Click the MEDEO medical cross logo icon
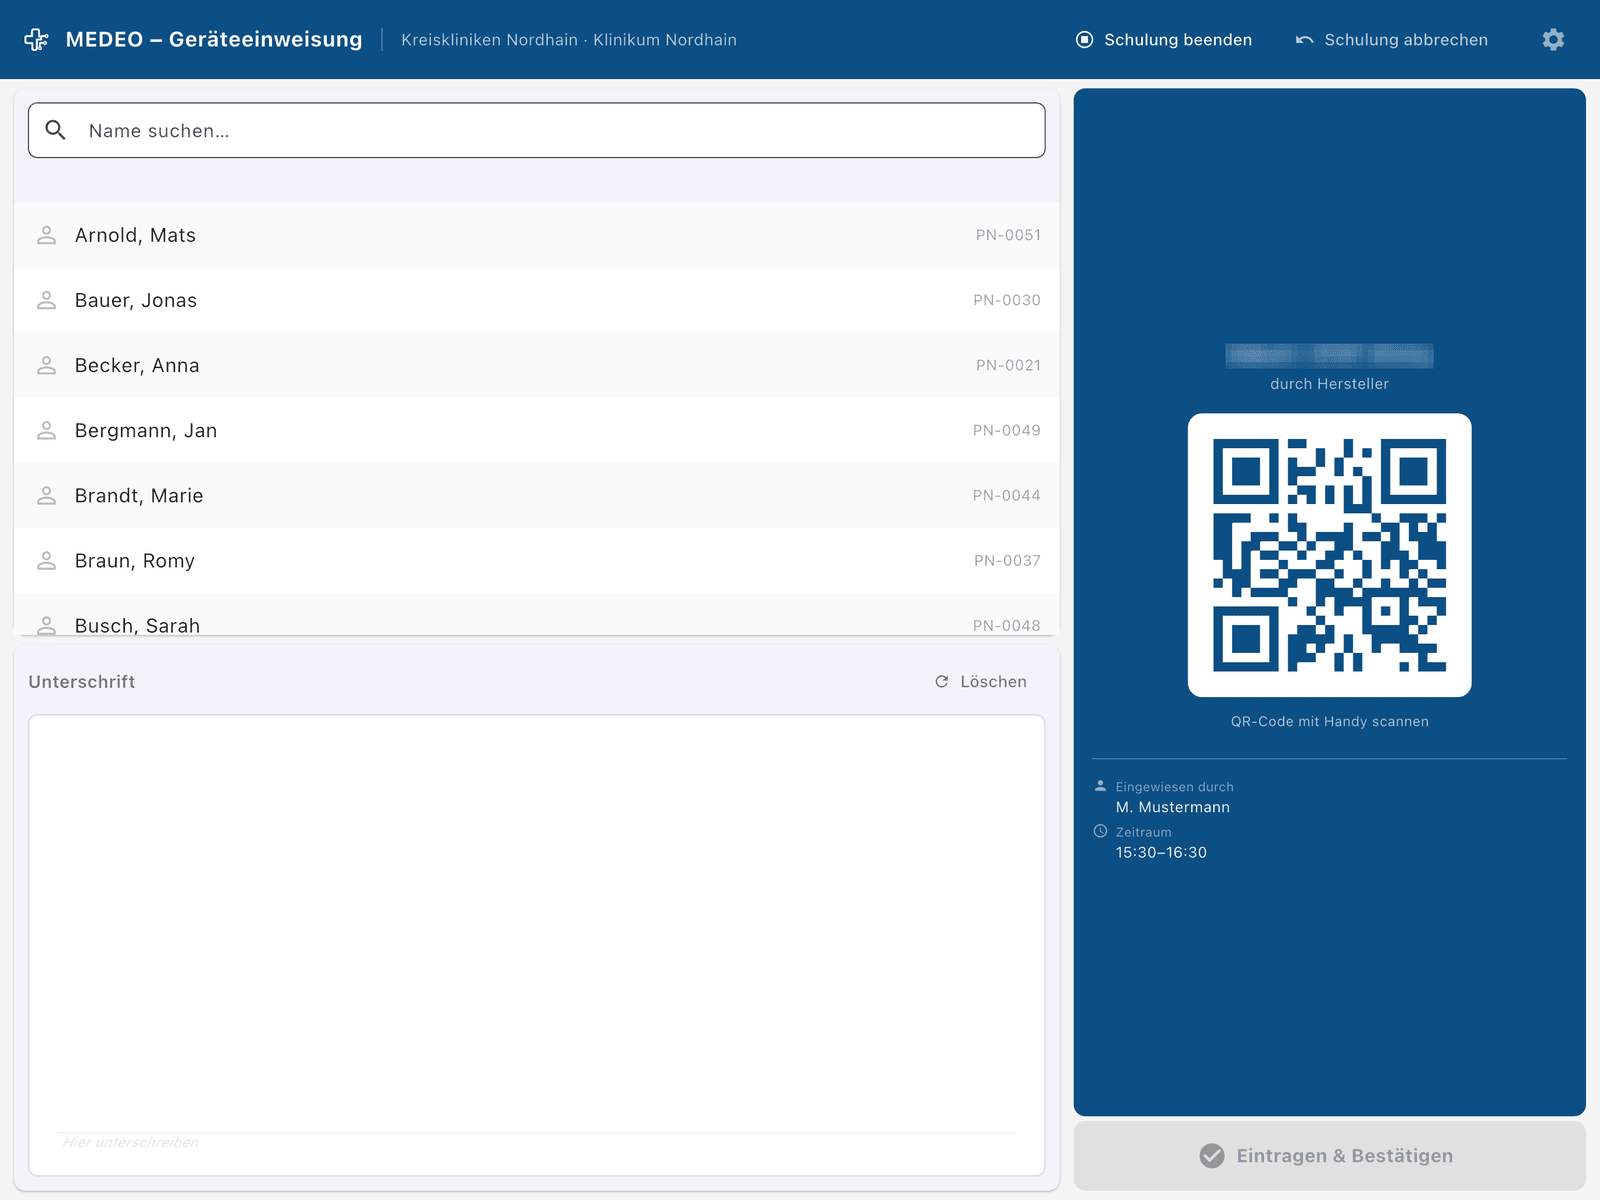The width and height of the screenshot is (1600, 1200). (36, 40)
